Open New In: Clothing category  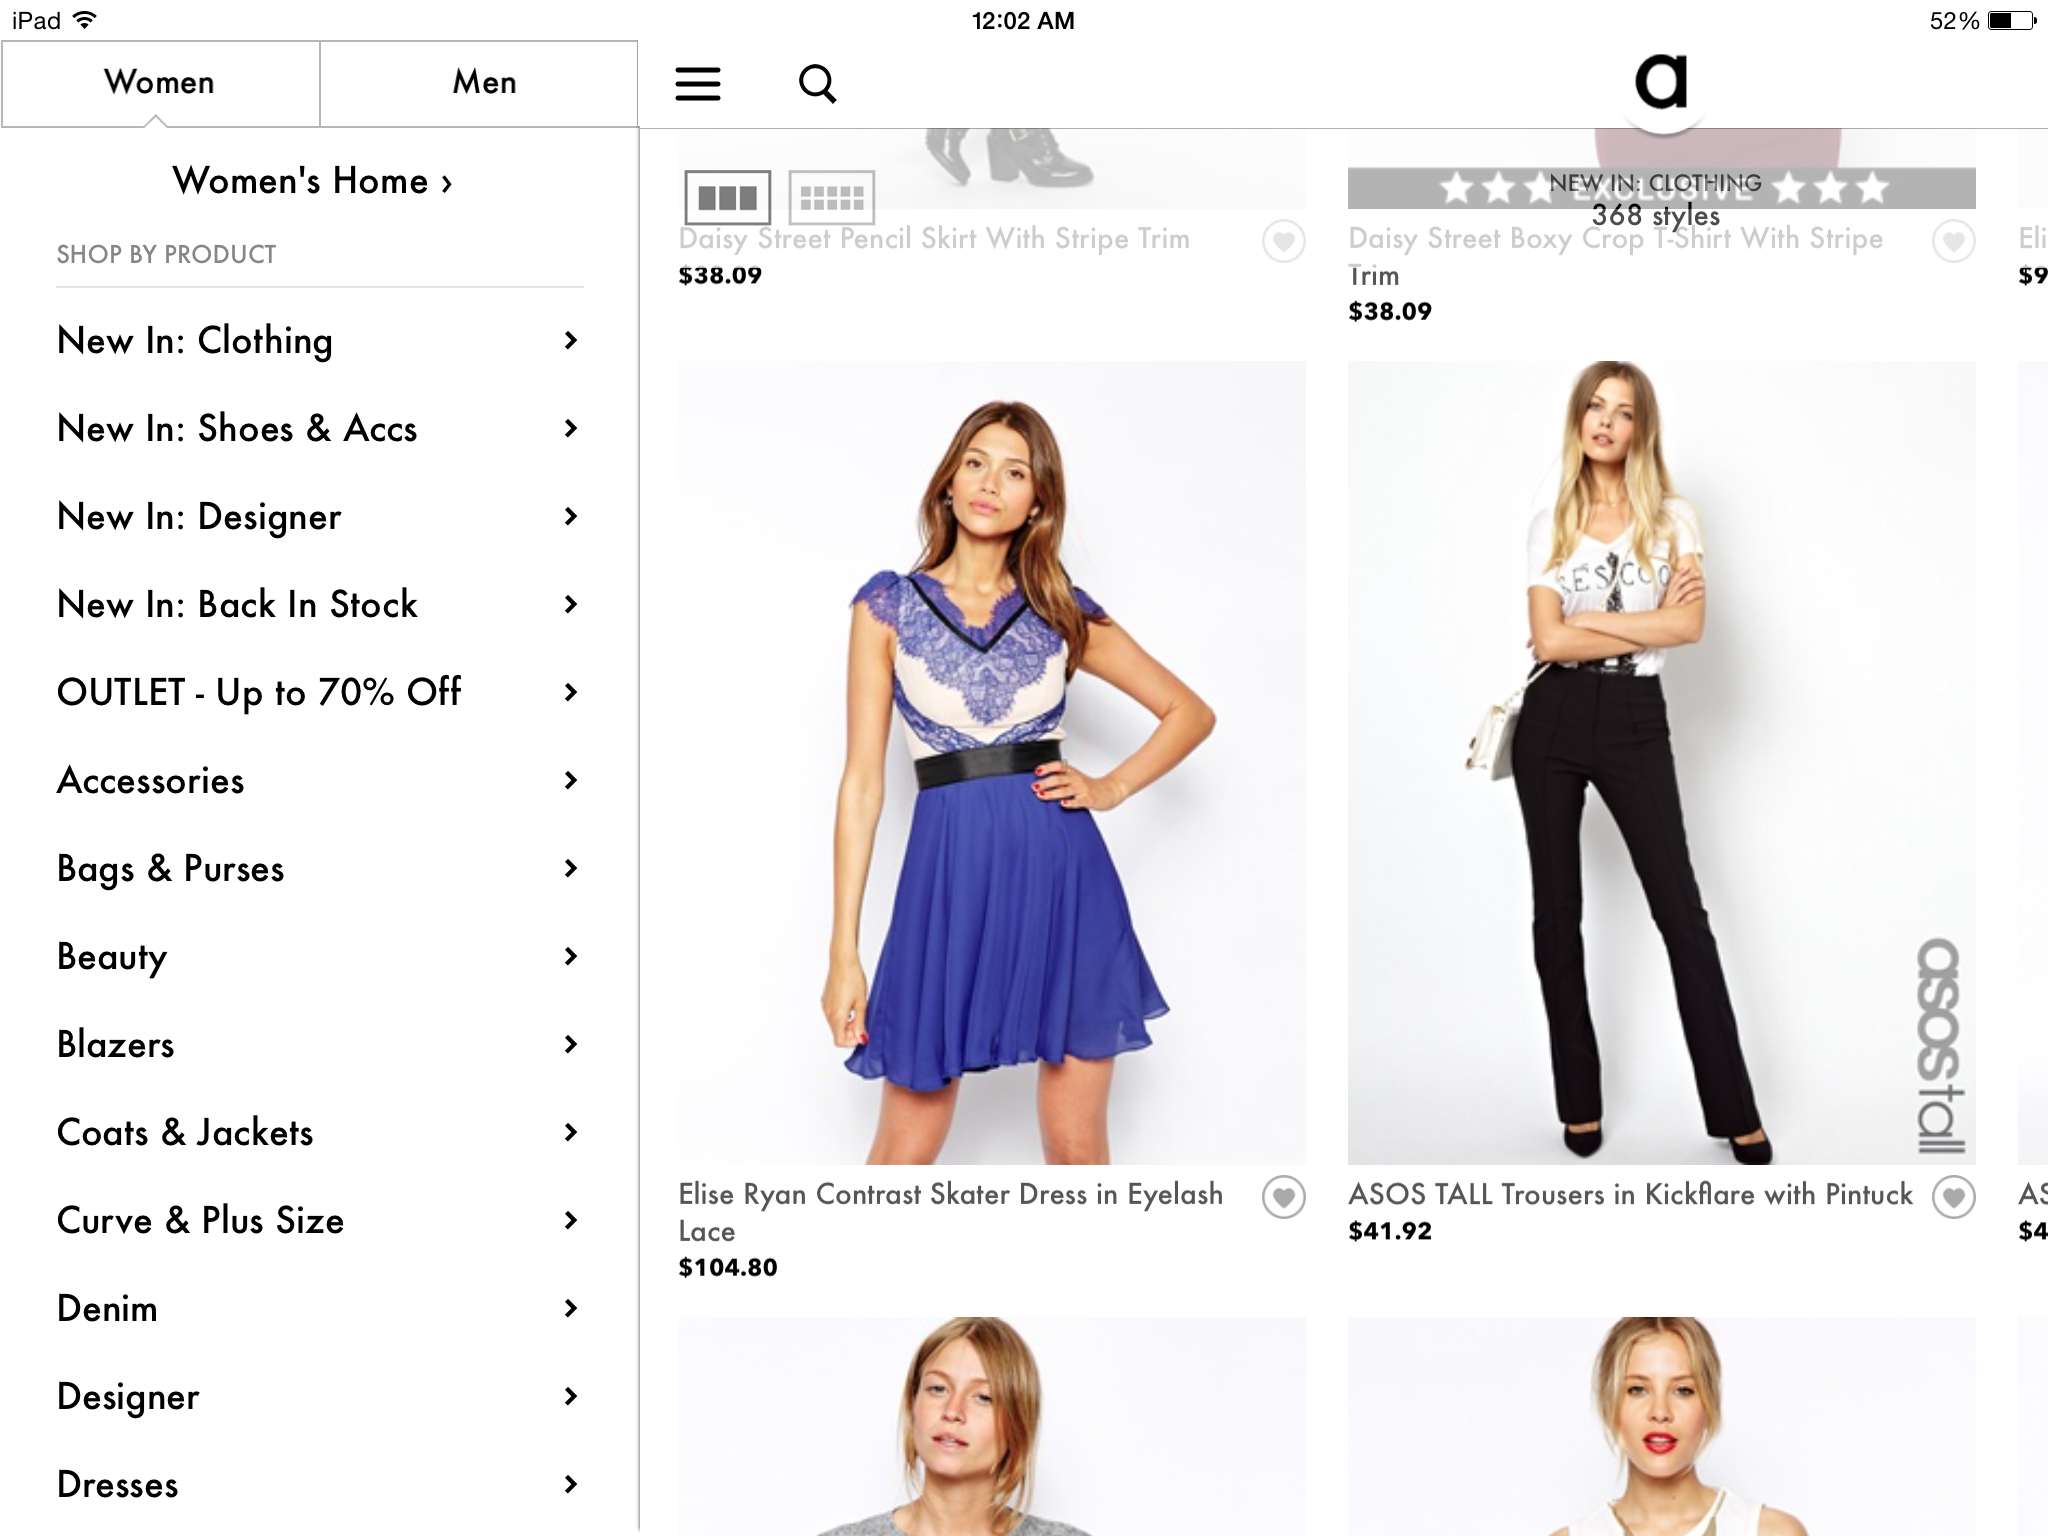click(319, 341)
